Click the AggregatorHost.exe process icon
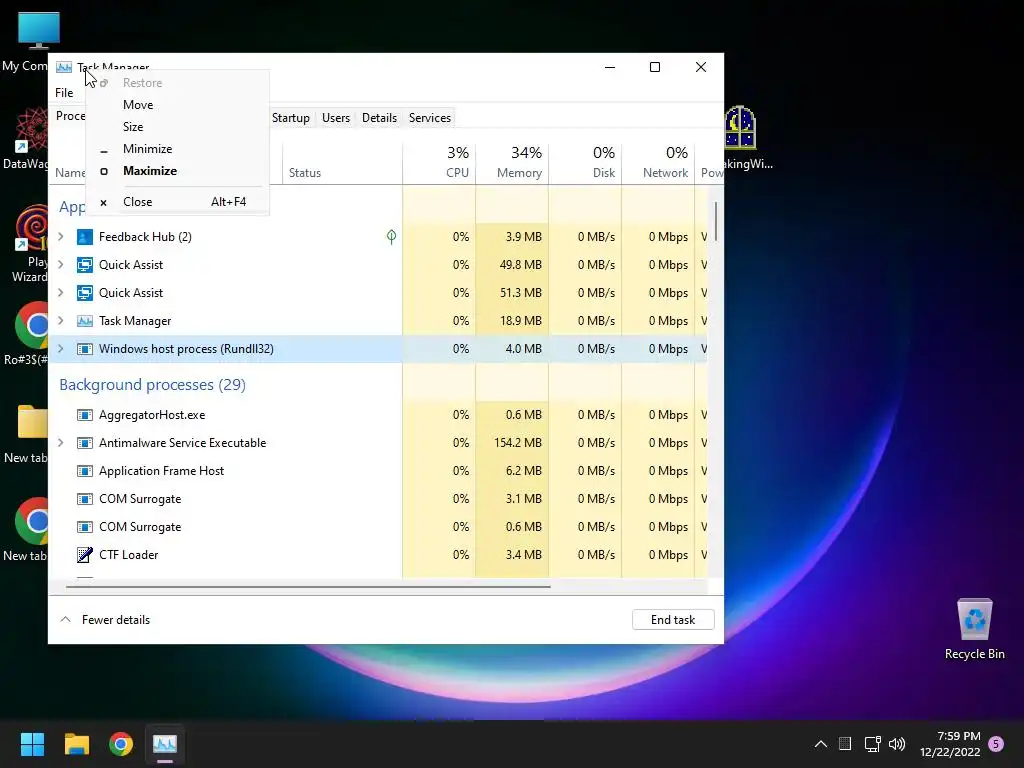The width and height of the screenshot is (1024, 768). (x=85, y=415)
